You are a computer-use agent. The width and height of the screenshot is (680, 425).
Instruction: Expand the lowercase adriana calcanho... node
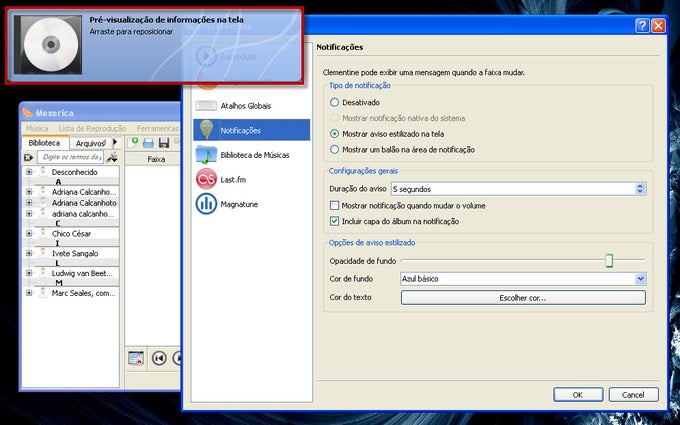click(x=29, y=214)
